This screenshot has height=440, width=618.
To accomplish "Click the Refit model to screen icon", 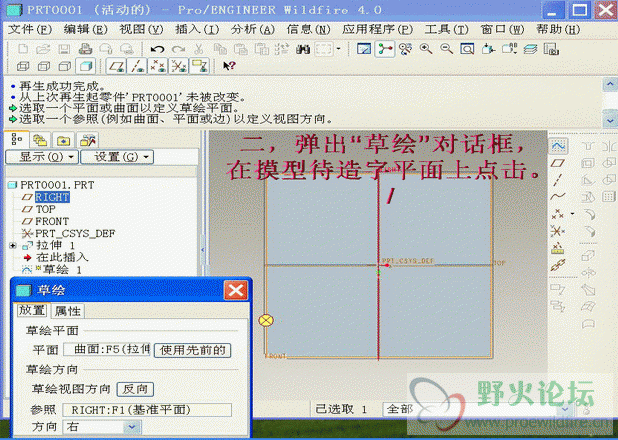I will pos(467,49).
